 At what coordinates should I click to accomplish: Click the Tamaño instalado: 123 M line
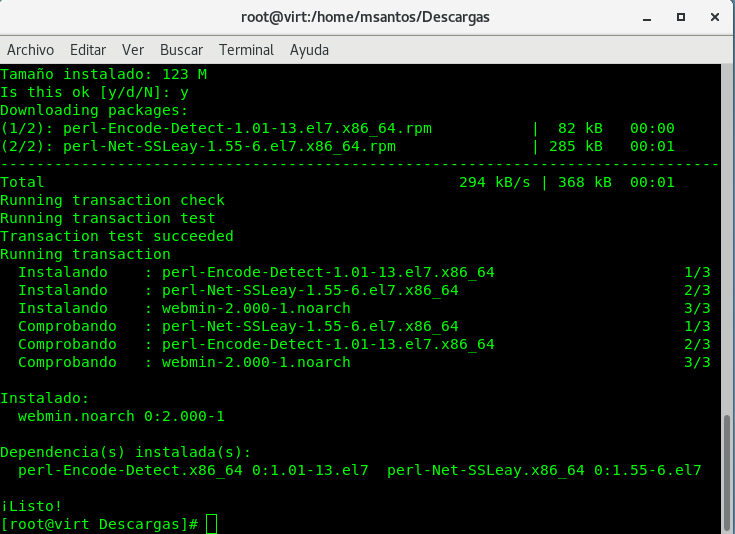[103, 74]
